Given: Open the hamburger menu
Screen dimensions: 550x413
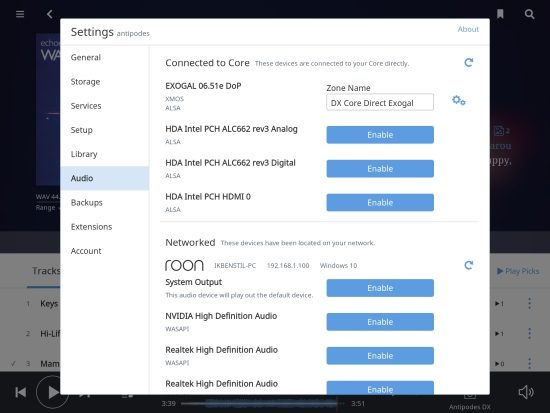Looking at the screenshot, I should pyautogui.click(x=20, y=14).
